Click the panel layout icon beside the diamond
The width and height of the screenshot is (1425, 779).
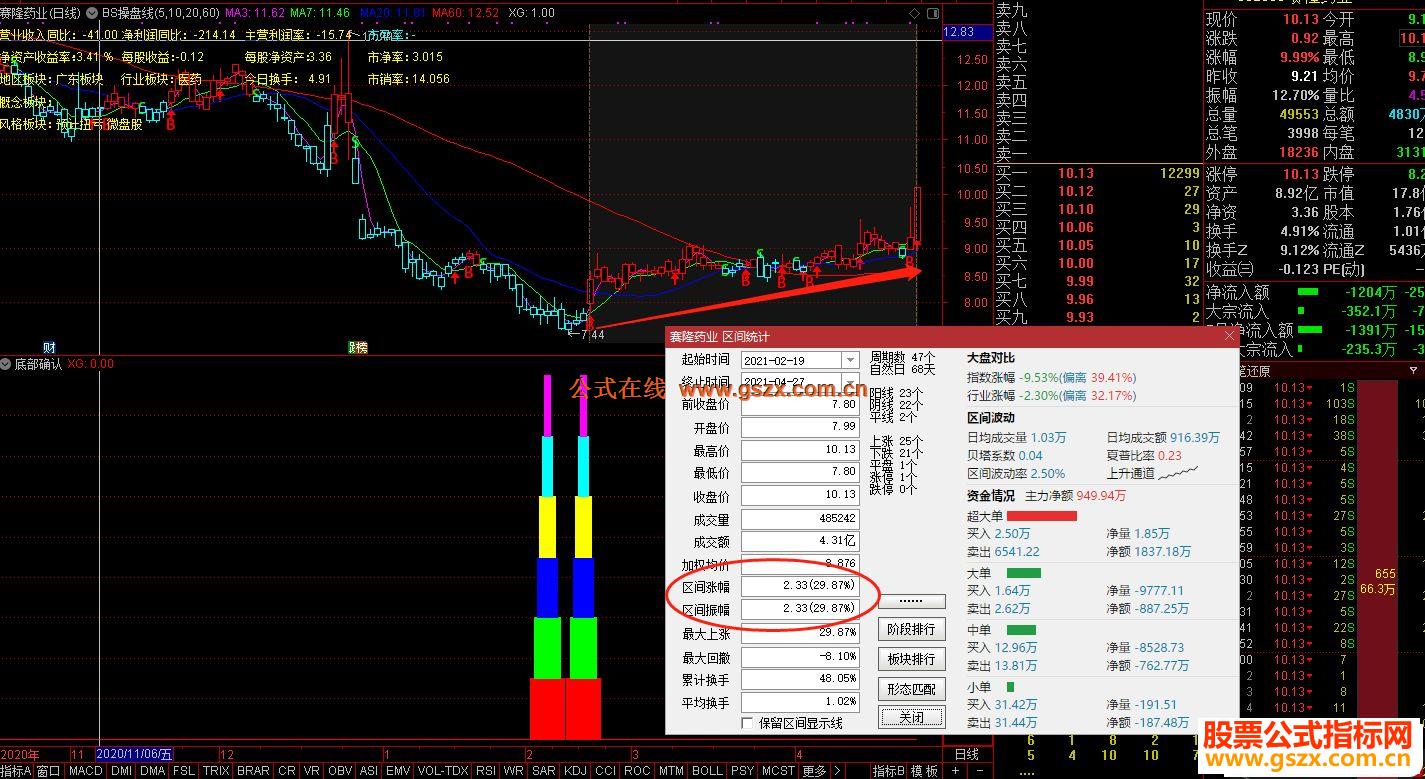point(933,13)
